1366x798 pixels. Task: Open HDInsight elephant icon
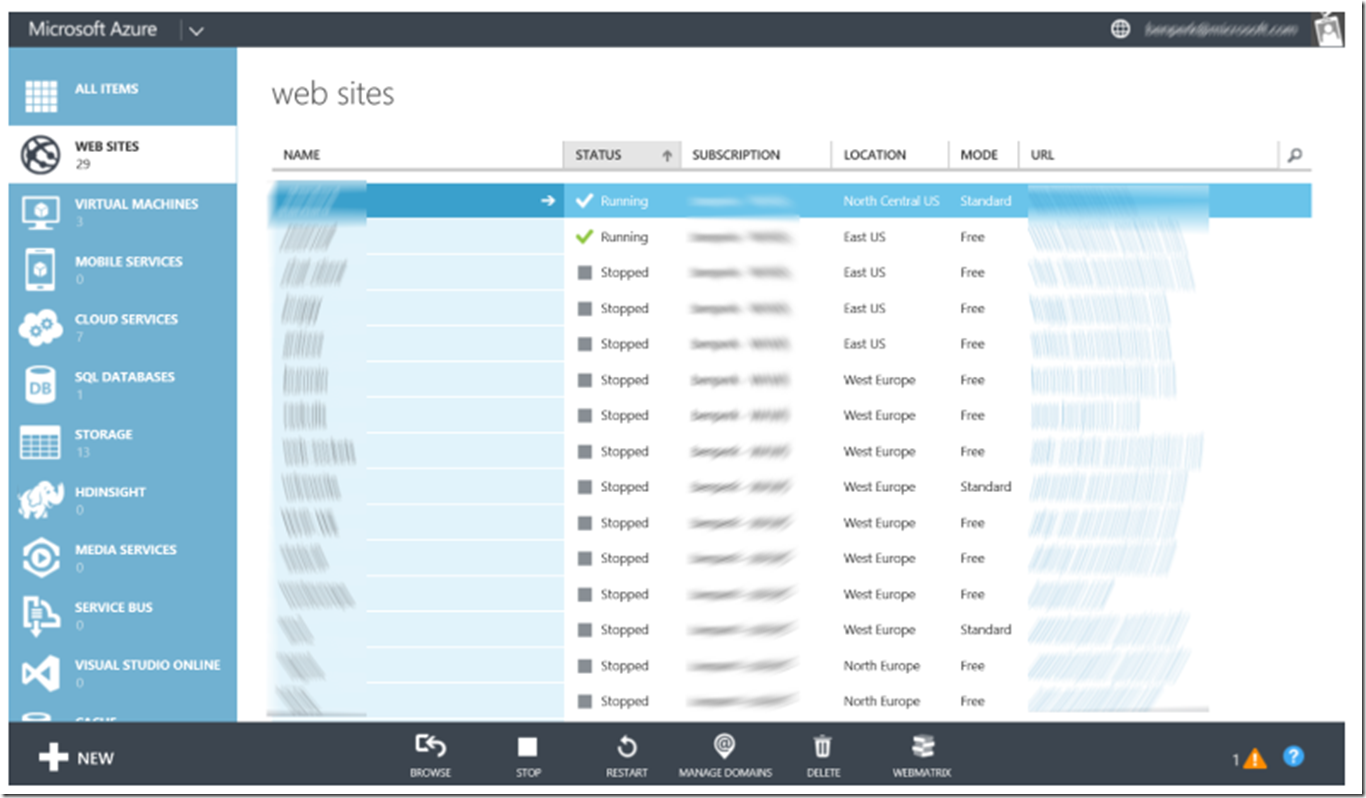41,500
